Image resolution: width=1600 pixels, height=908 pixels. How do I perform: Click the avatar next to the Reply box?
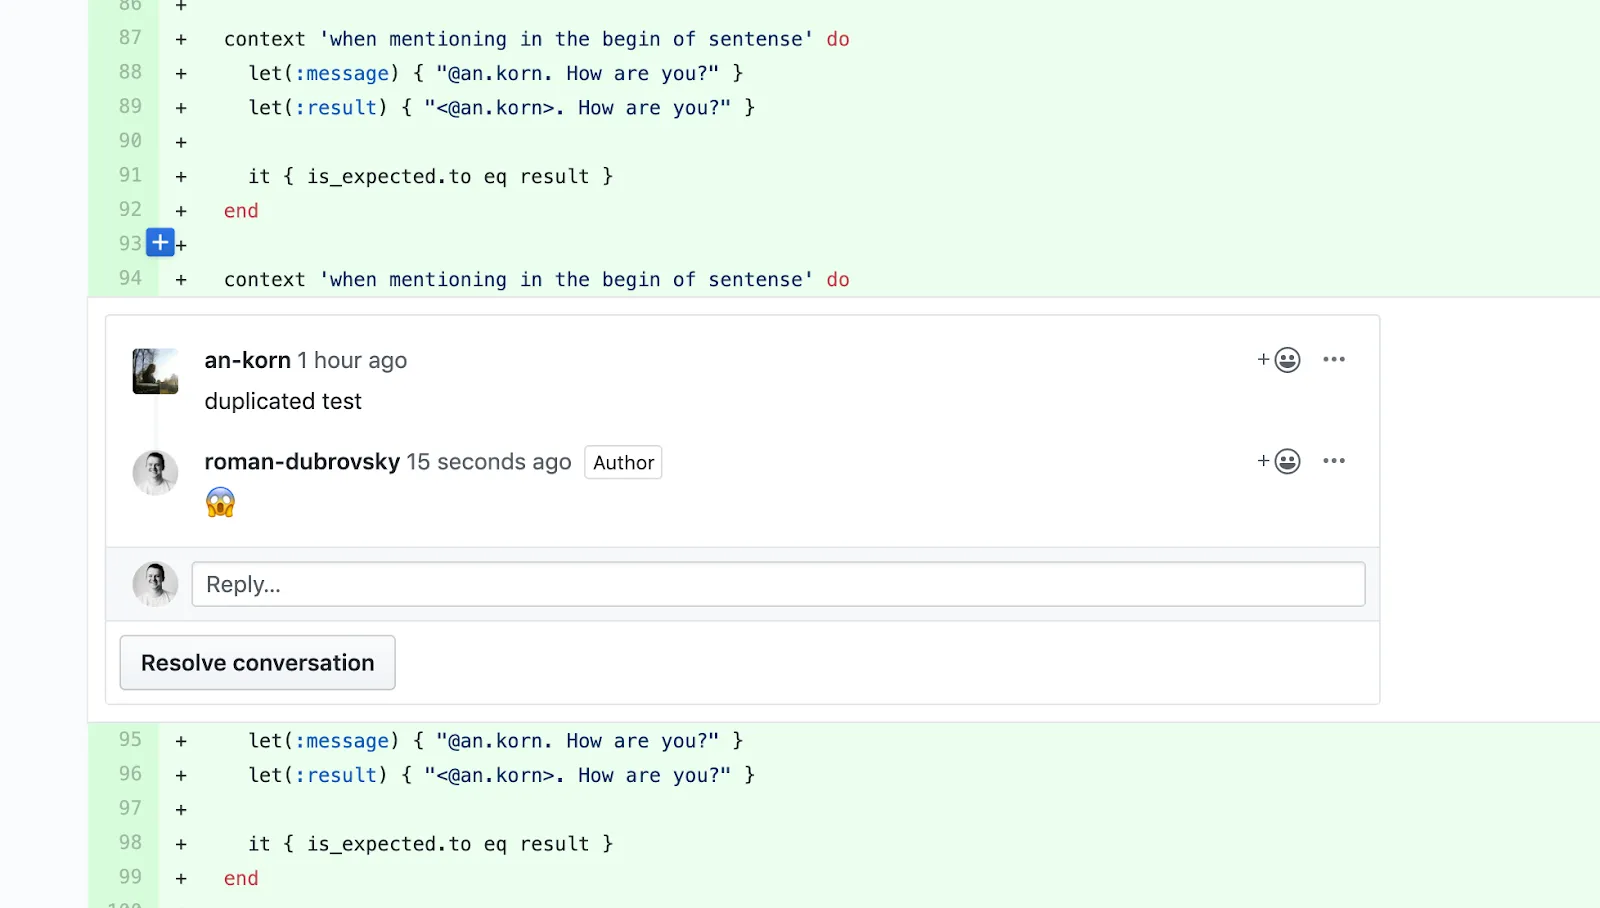pyautogui.click(x=154, y=583)
